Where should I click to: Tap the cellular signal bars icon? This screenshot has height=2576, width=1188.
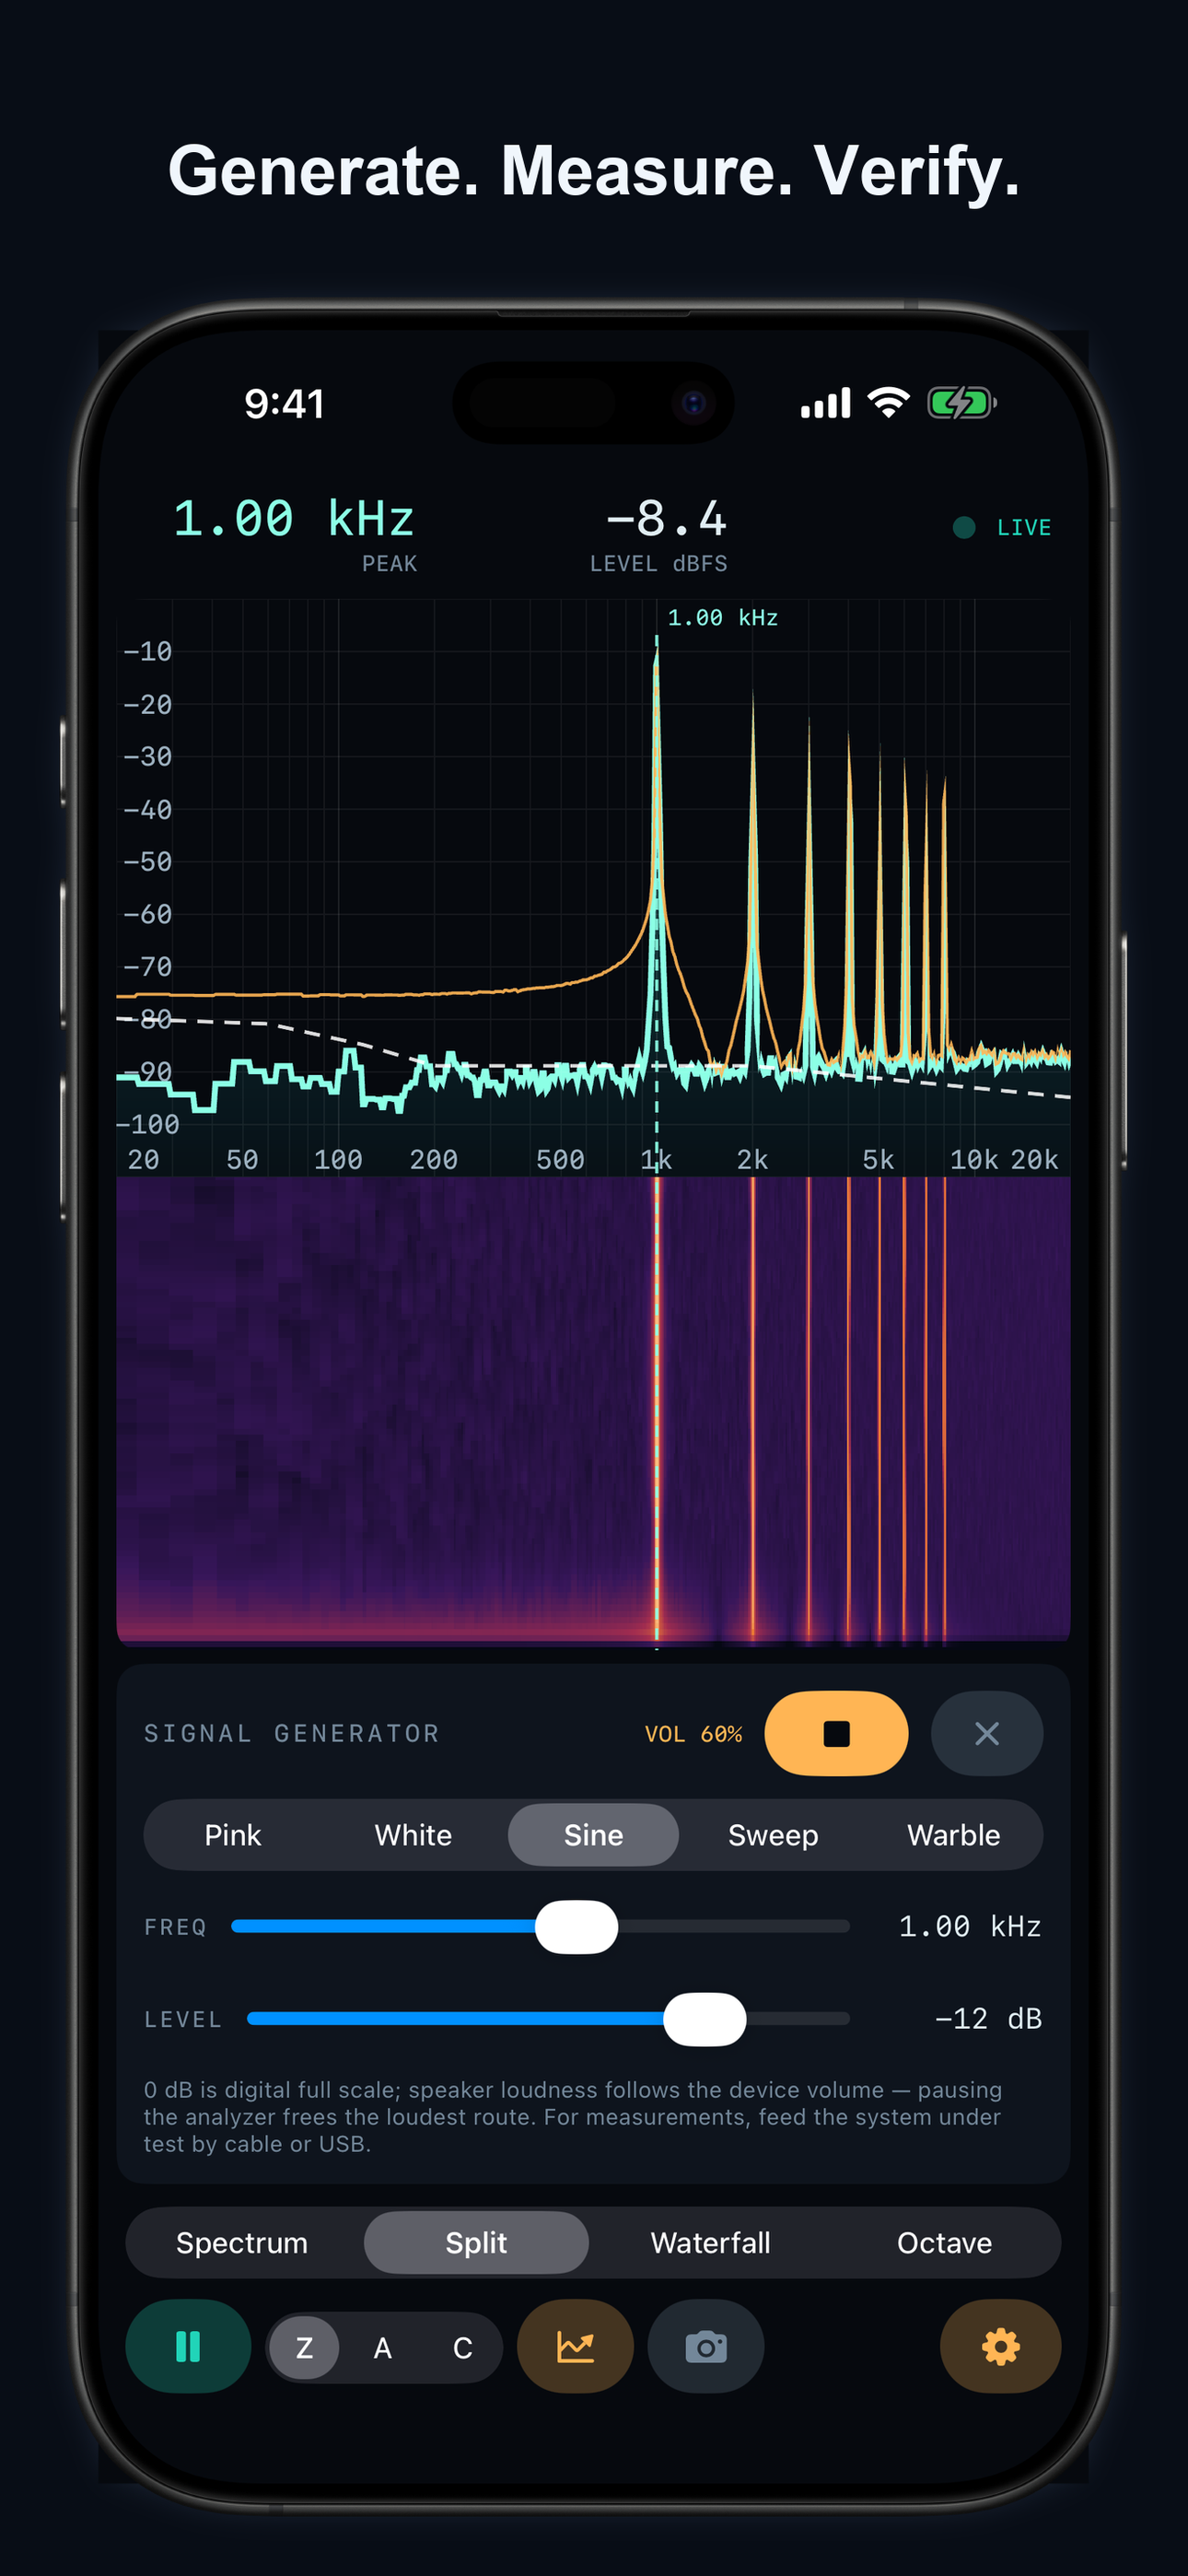pos(826,403)
